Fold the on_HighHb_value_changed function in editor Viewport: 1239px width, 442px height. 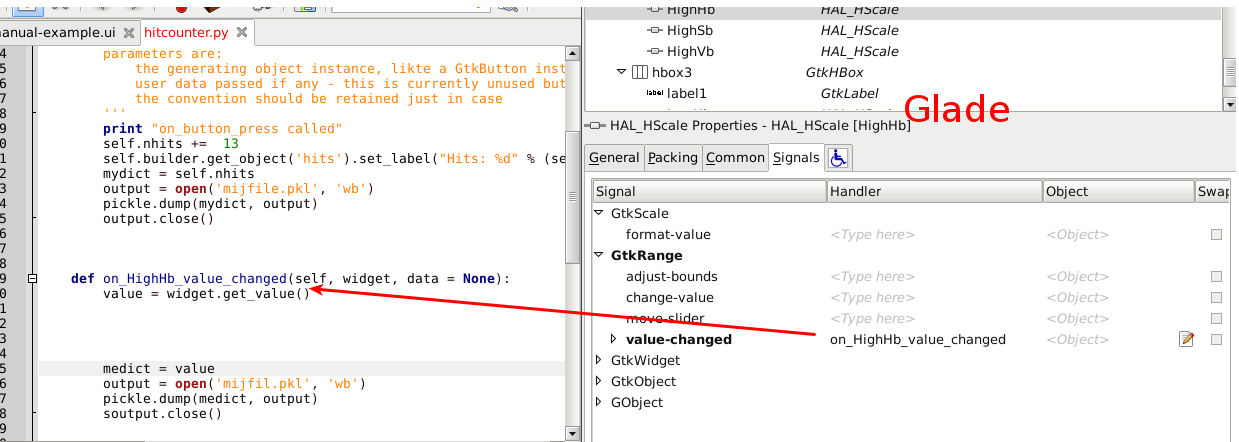(x=33, y=279)
